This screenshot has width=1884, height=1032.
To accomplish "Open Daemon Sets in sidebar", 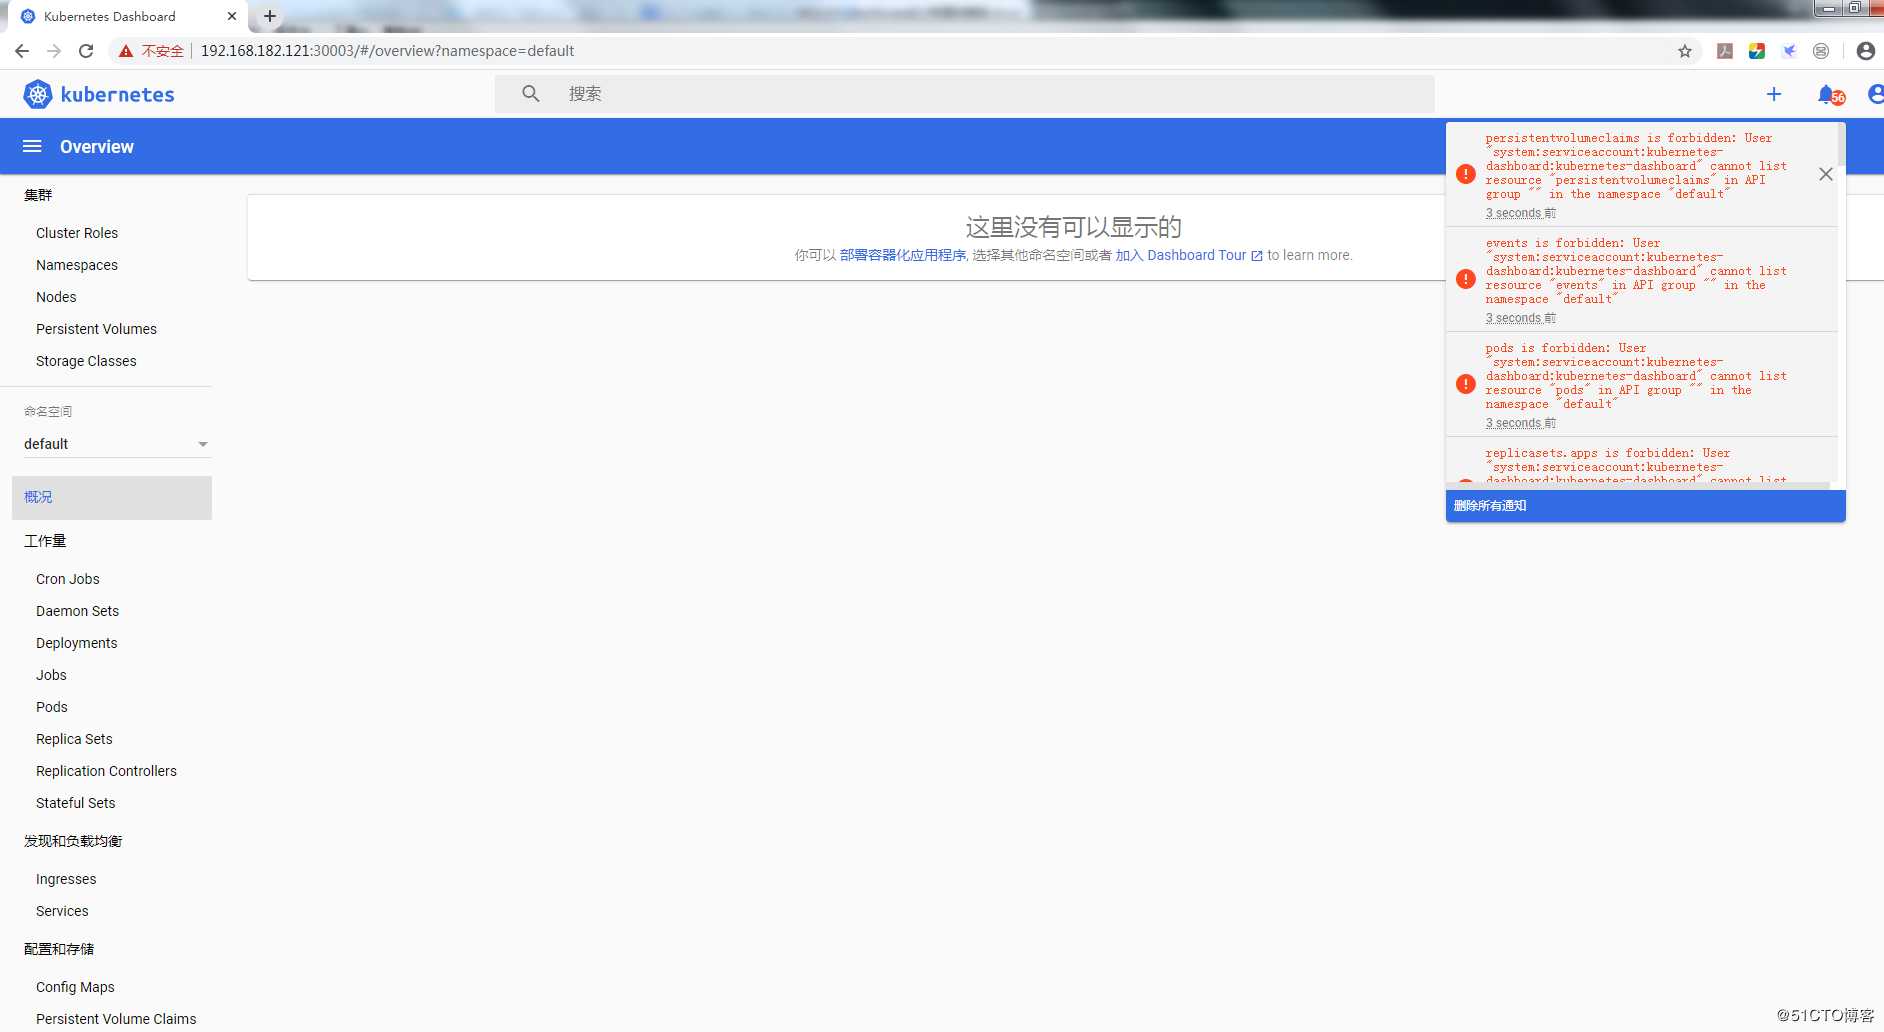I will pyautogui.click(x=77, y=611).
